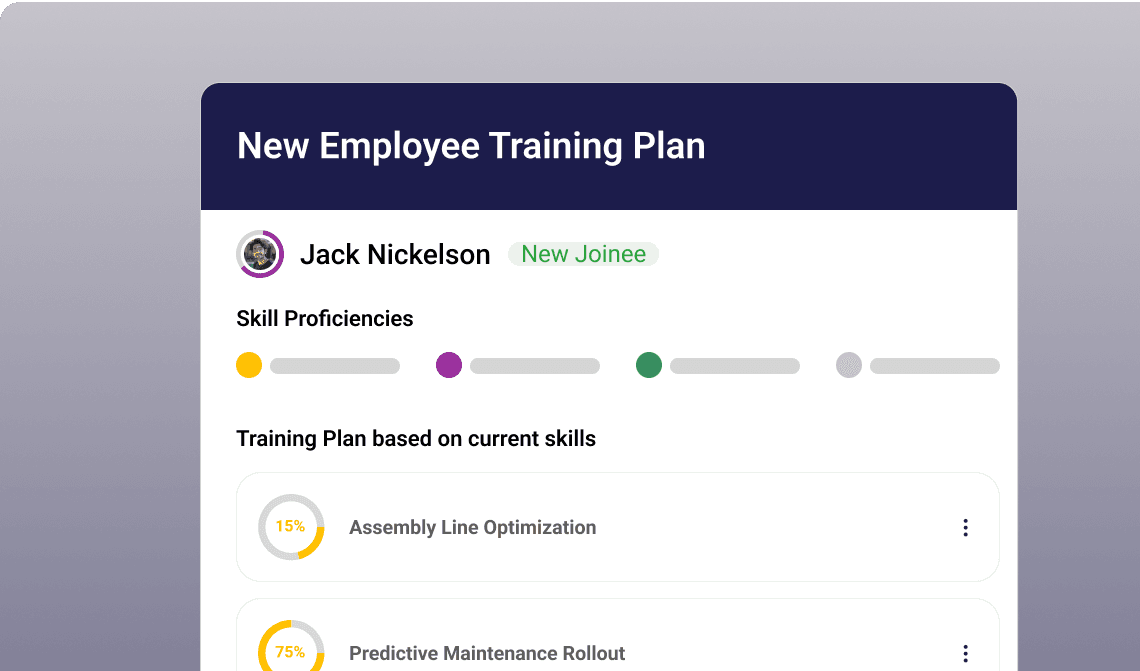The width and height of the screenshot is (1140, 671).
Task: Click the purple skill progress bar
Action: point(533,365)
